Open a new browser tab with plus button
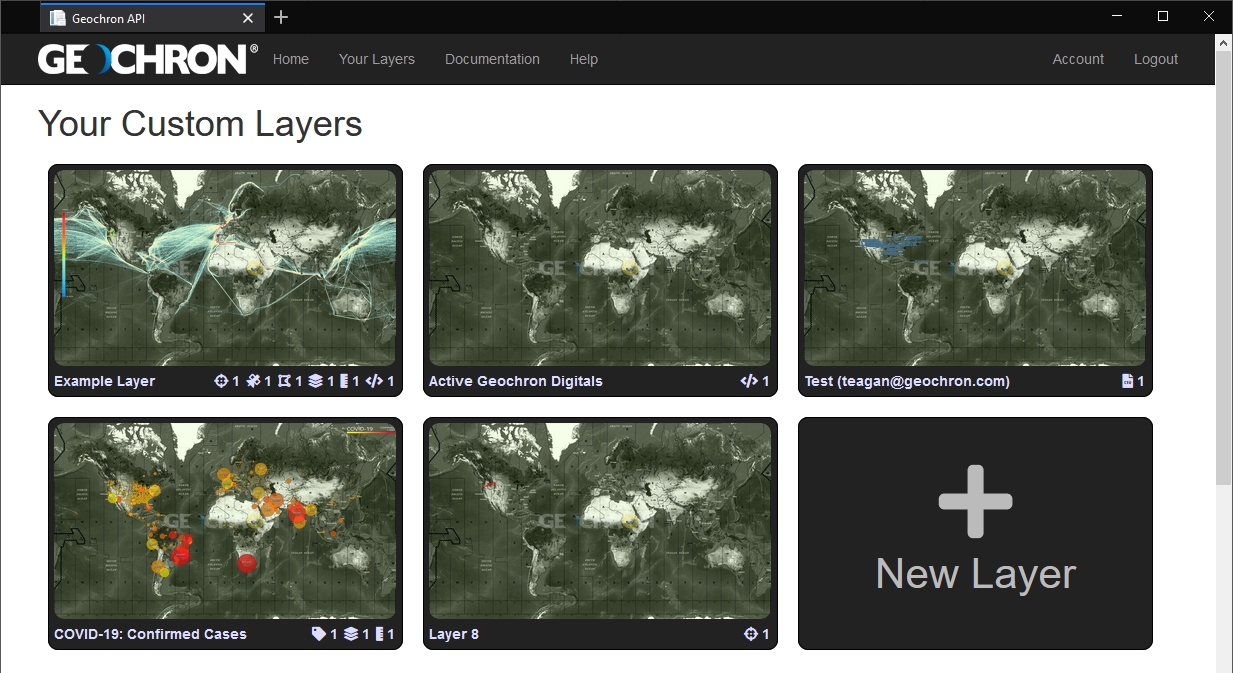Viewport: 1233px width, 673px height. click(281, 17)
